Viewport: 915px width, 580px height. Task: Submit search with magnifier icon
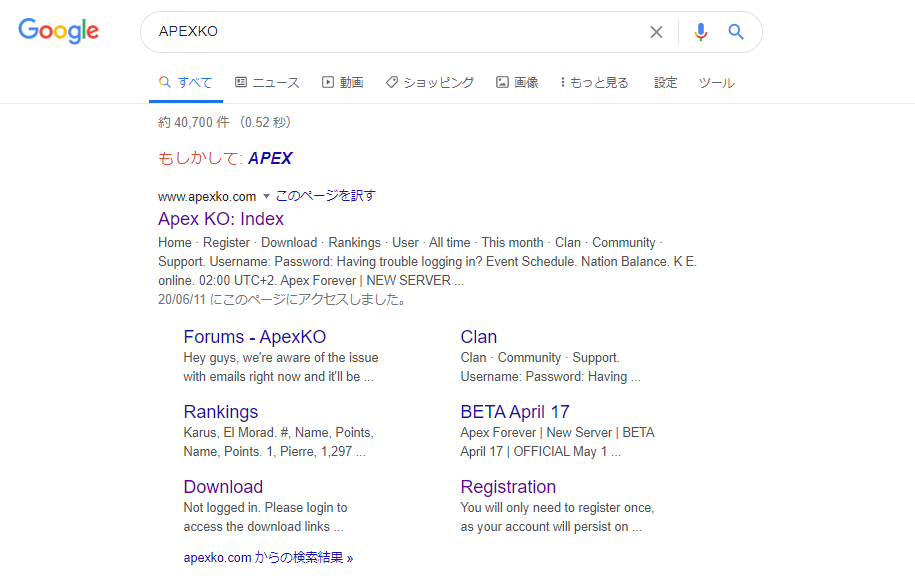[x=736, y=32]
